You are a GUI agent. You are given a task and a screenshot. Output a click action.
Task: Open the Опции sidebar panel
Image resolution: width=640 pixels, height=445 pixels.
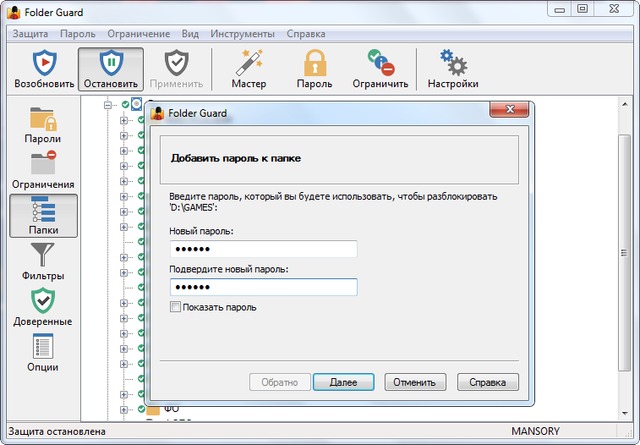42,353
